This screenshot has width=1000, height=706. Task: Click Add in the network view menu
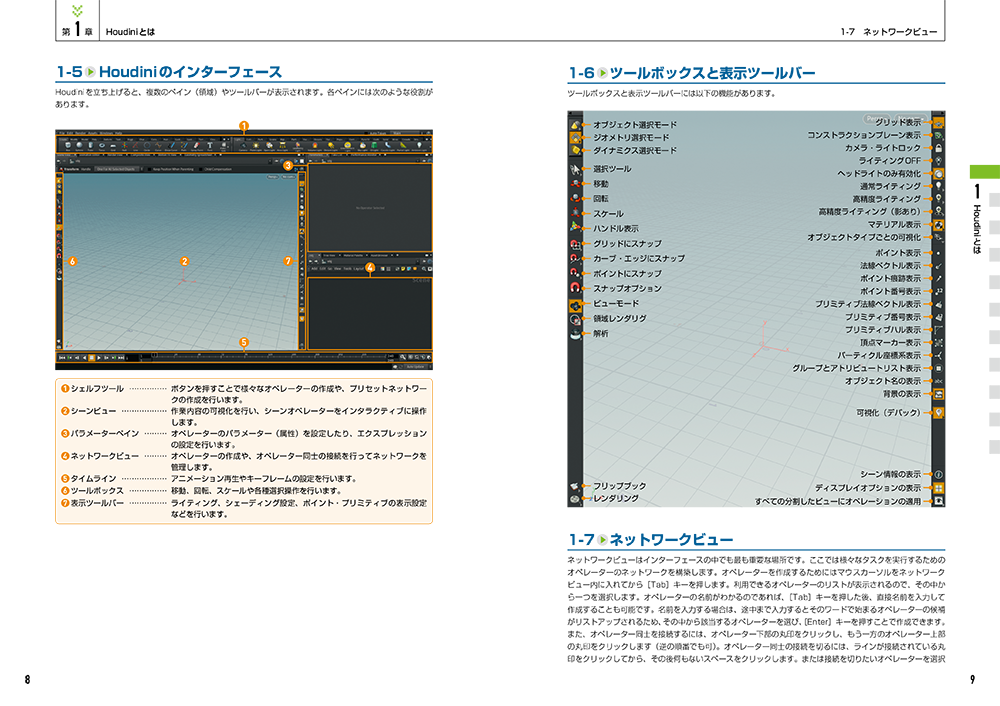click(x=313, y=268)
